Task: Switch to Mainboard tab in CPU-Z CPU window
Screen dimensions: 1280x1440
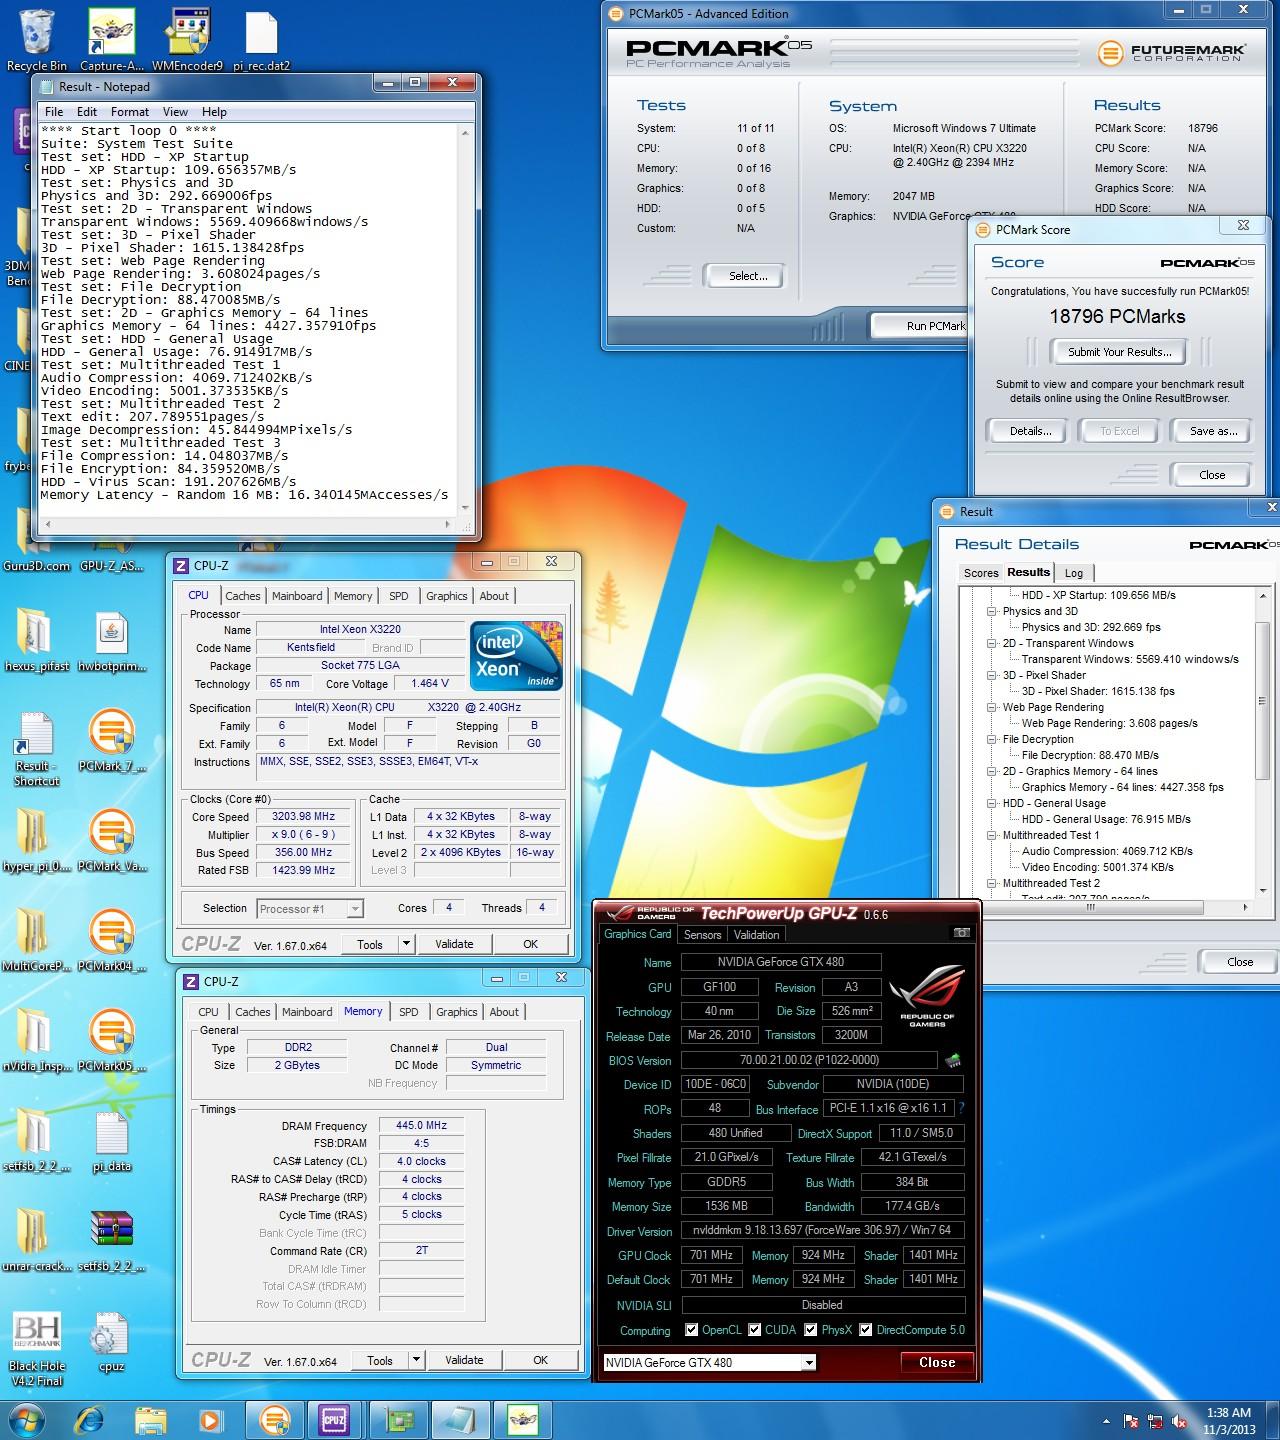Action: pos(297,596)
